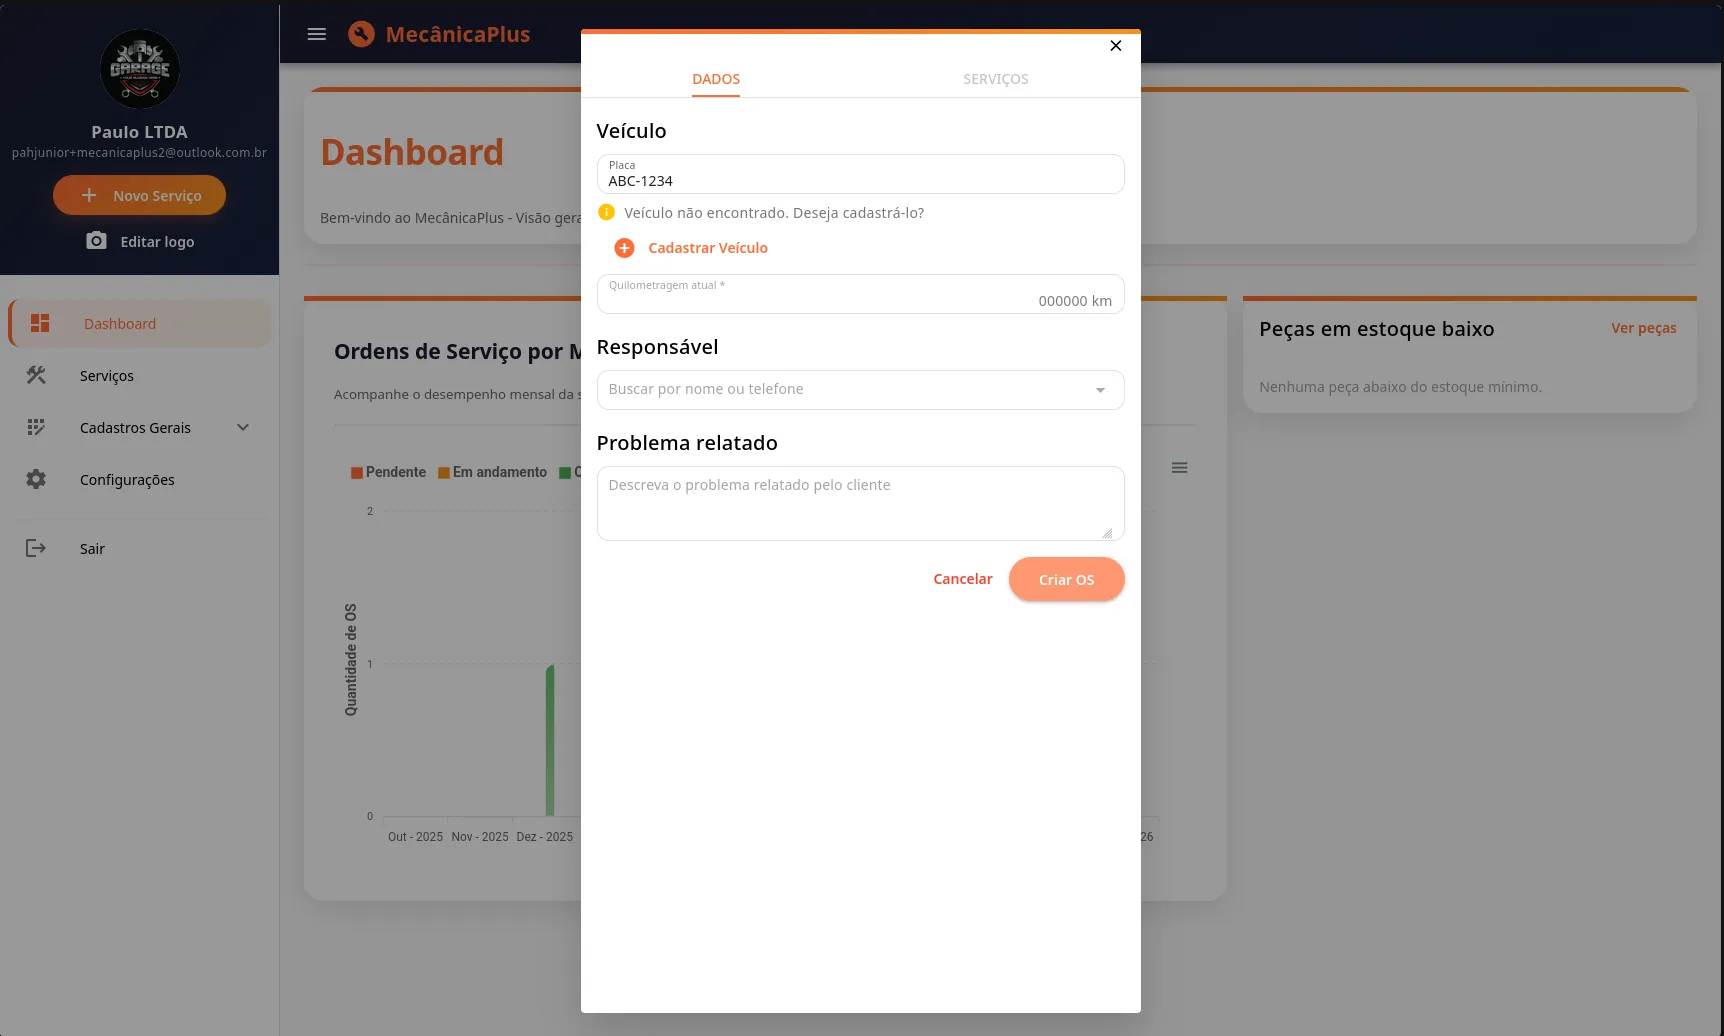The width and height of the screenshot is (1724, 1036).
Task: Click the Paulo LTDA company name
Action: (140, 132)
